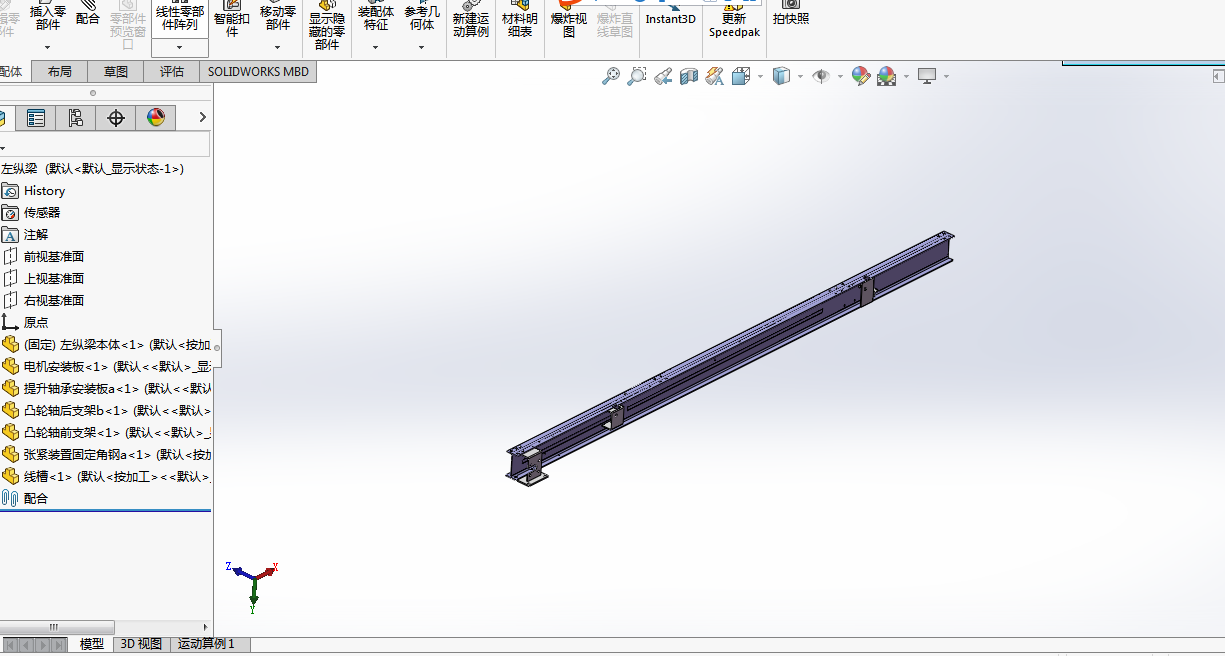1225x656 pixels.
Task: Select 张紧装置固定角钢a<1> component
Action: point(105,455)
